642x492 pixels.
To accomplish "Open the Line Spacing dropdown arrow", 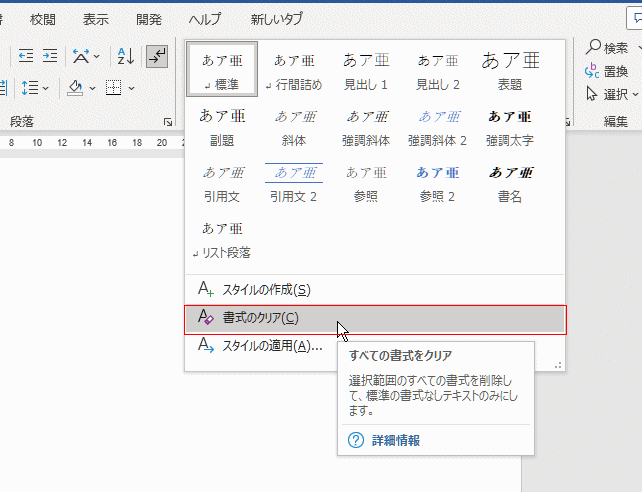I will (45, 88).
